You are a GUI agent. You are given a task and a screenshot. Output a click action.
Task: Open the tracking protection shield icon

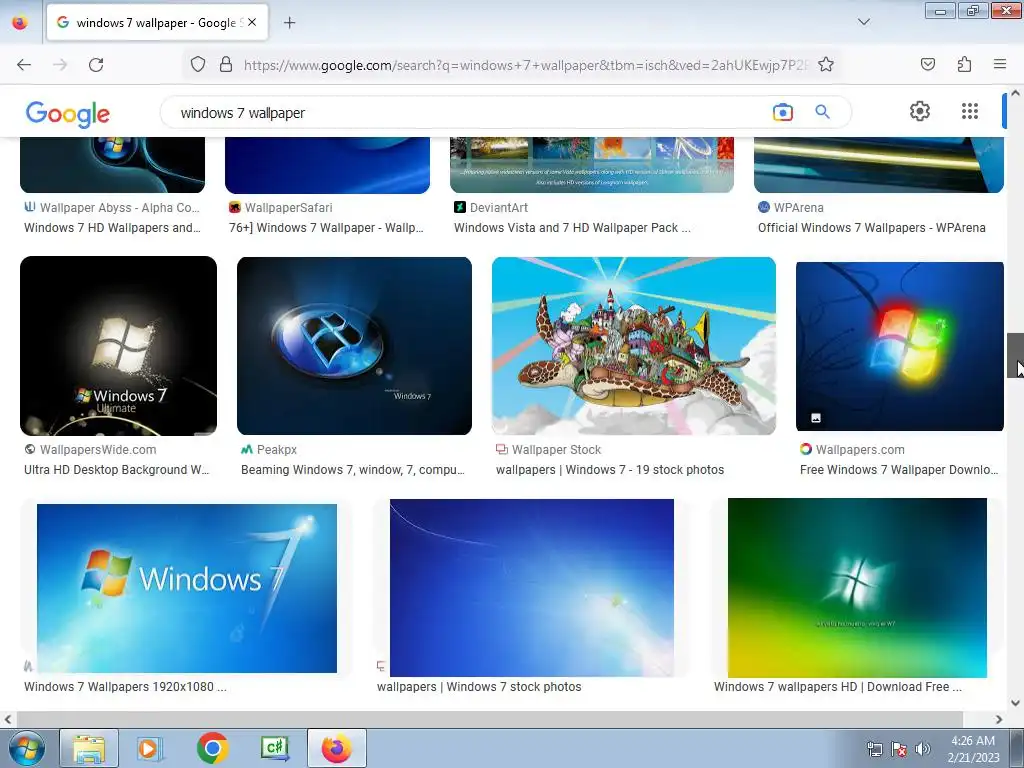(198, 64)
